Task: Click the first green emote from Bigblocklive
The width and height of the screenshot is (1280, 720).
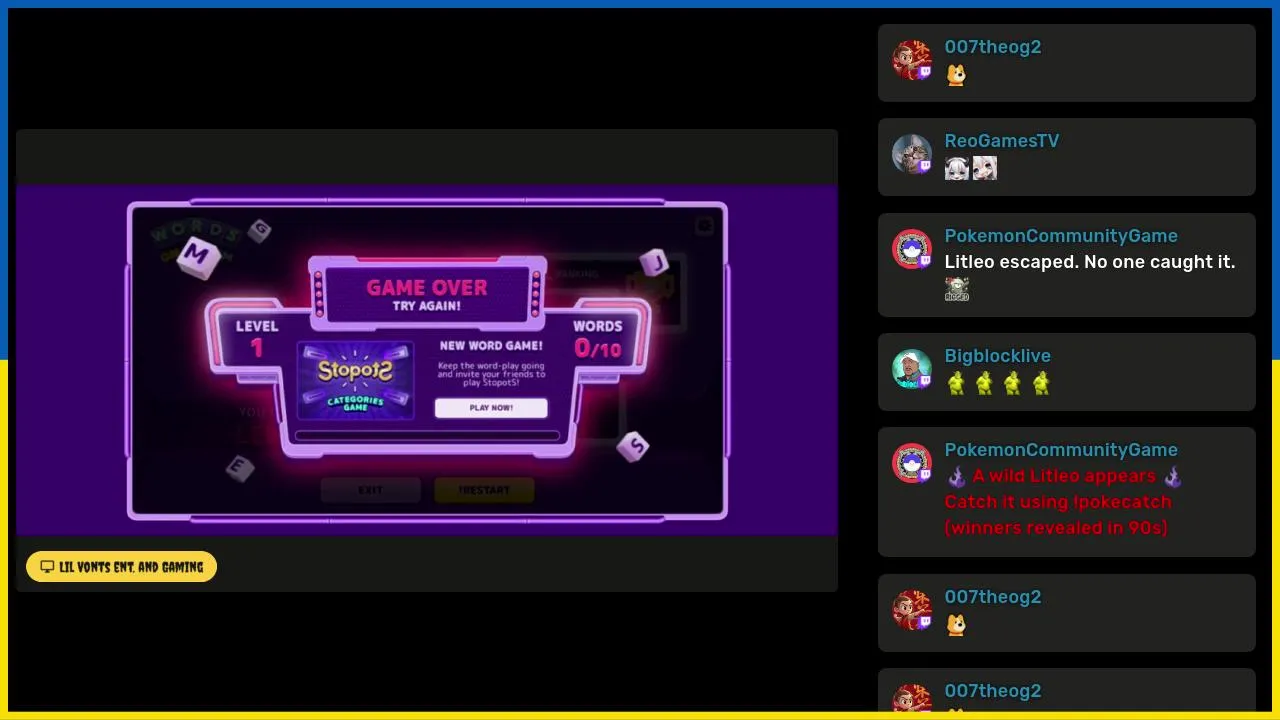Action: [957, 383]
